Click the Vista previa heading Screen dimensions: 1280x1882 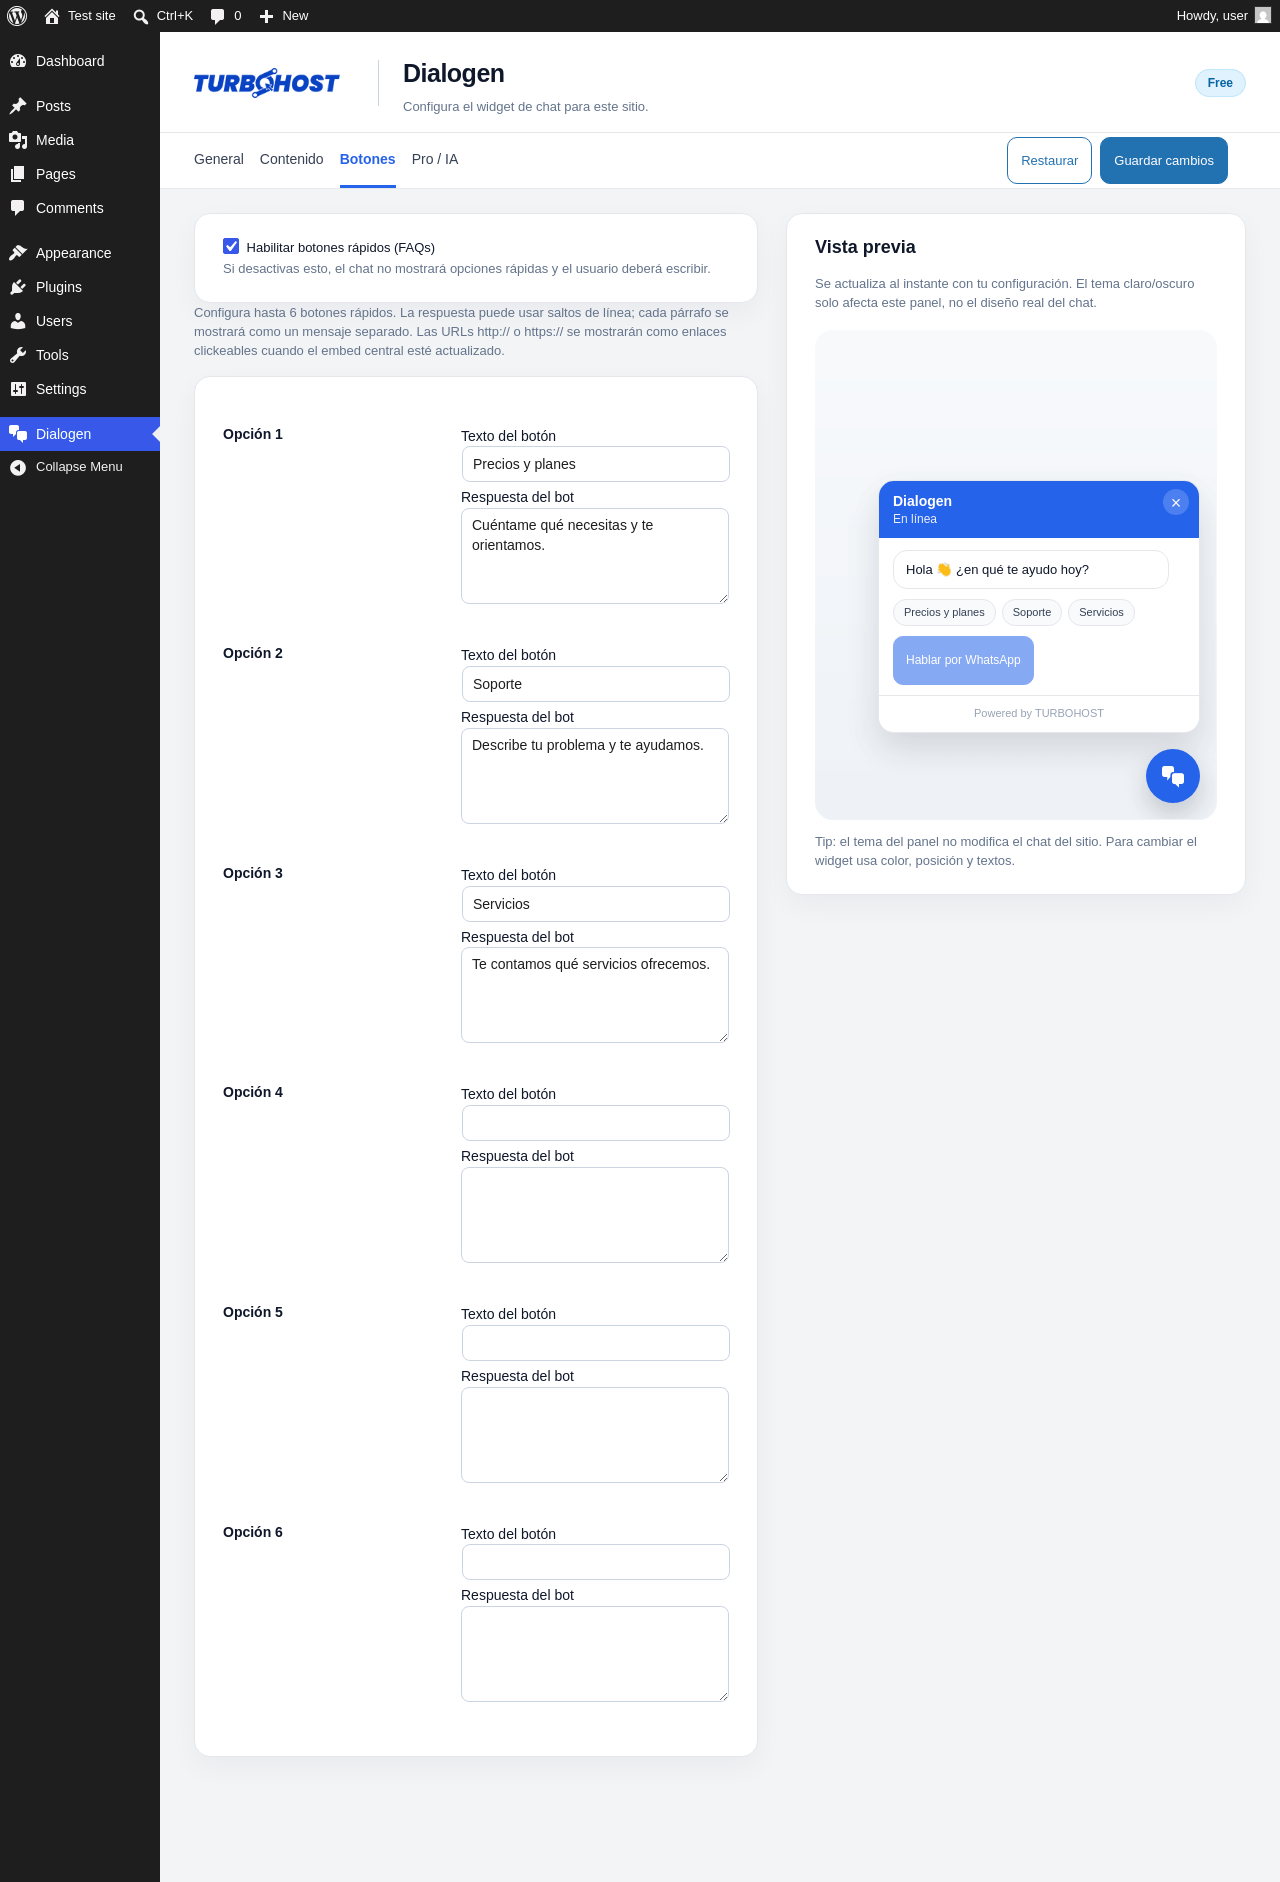pos(865,247)
